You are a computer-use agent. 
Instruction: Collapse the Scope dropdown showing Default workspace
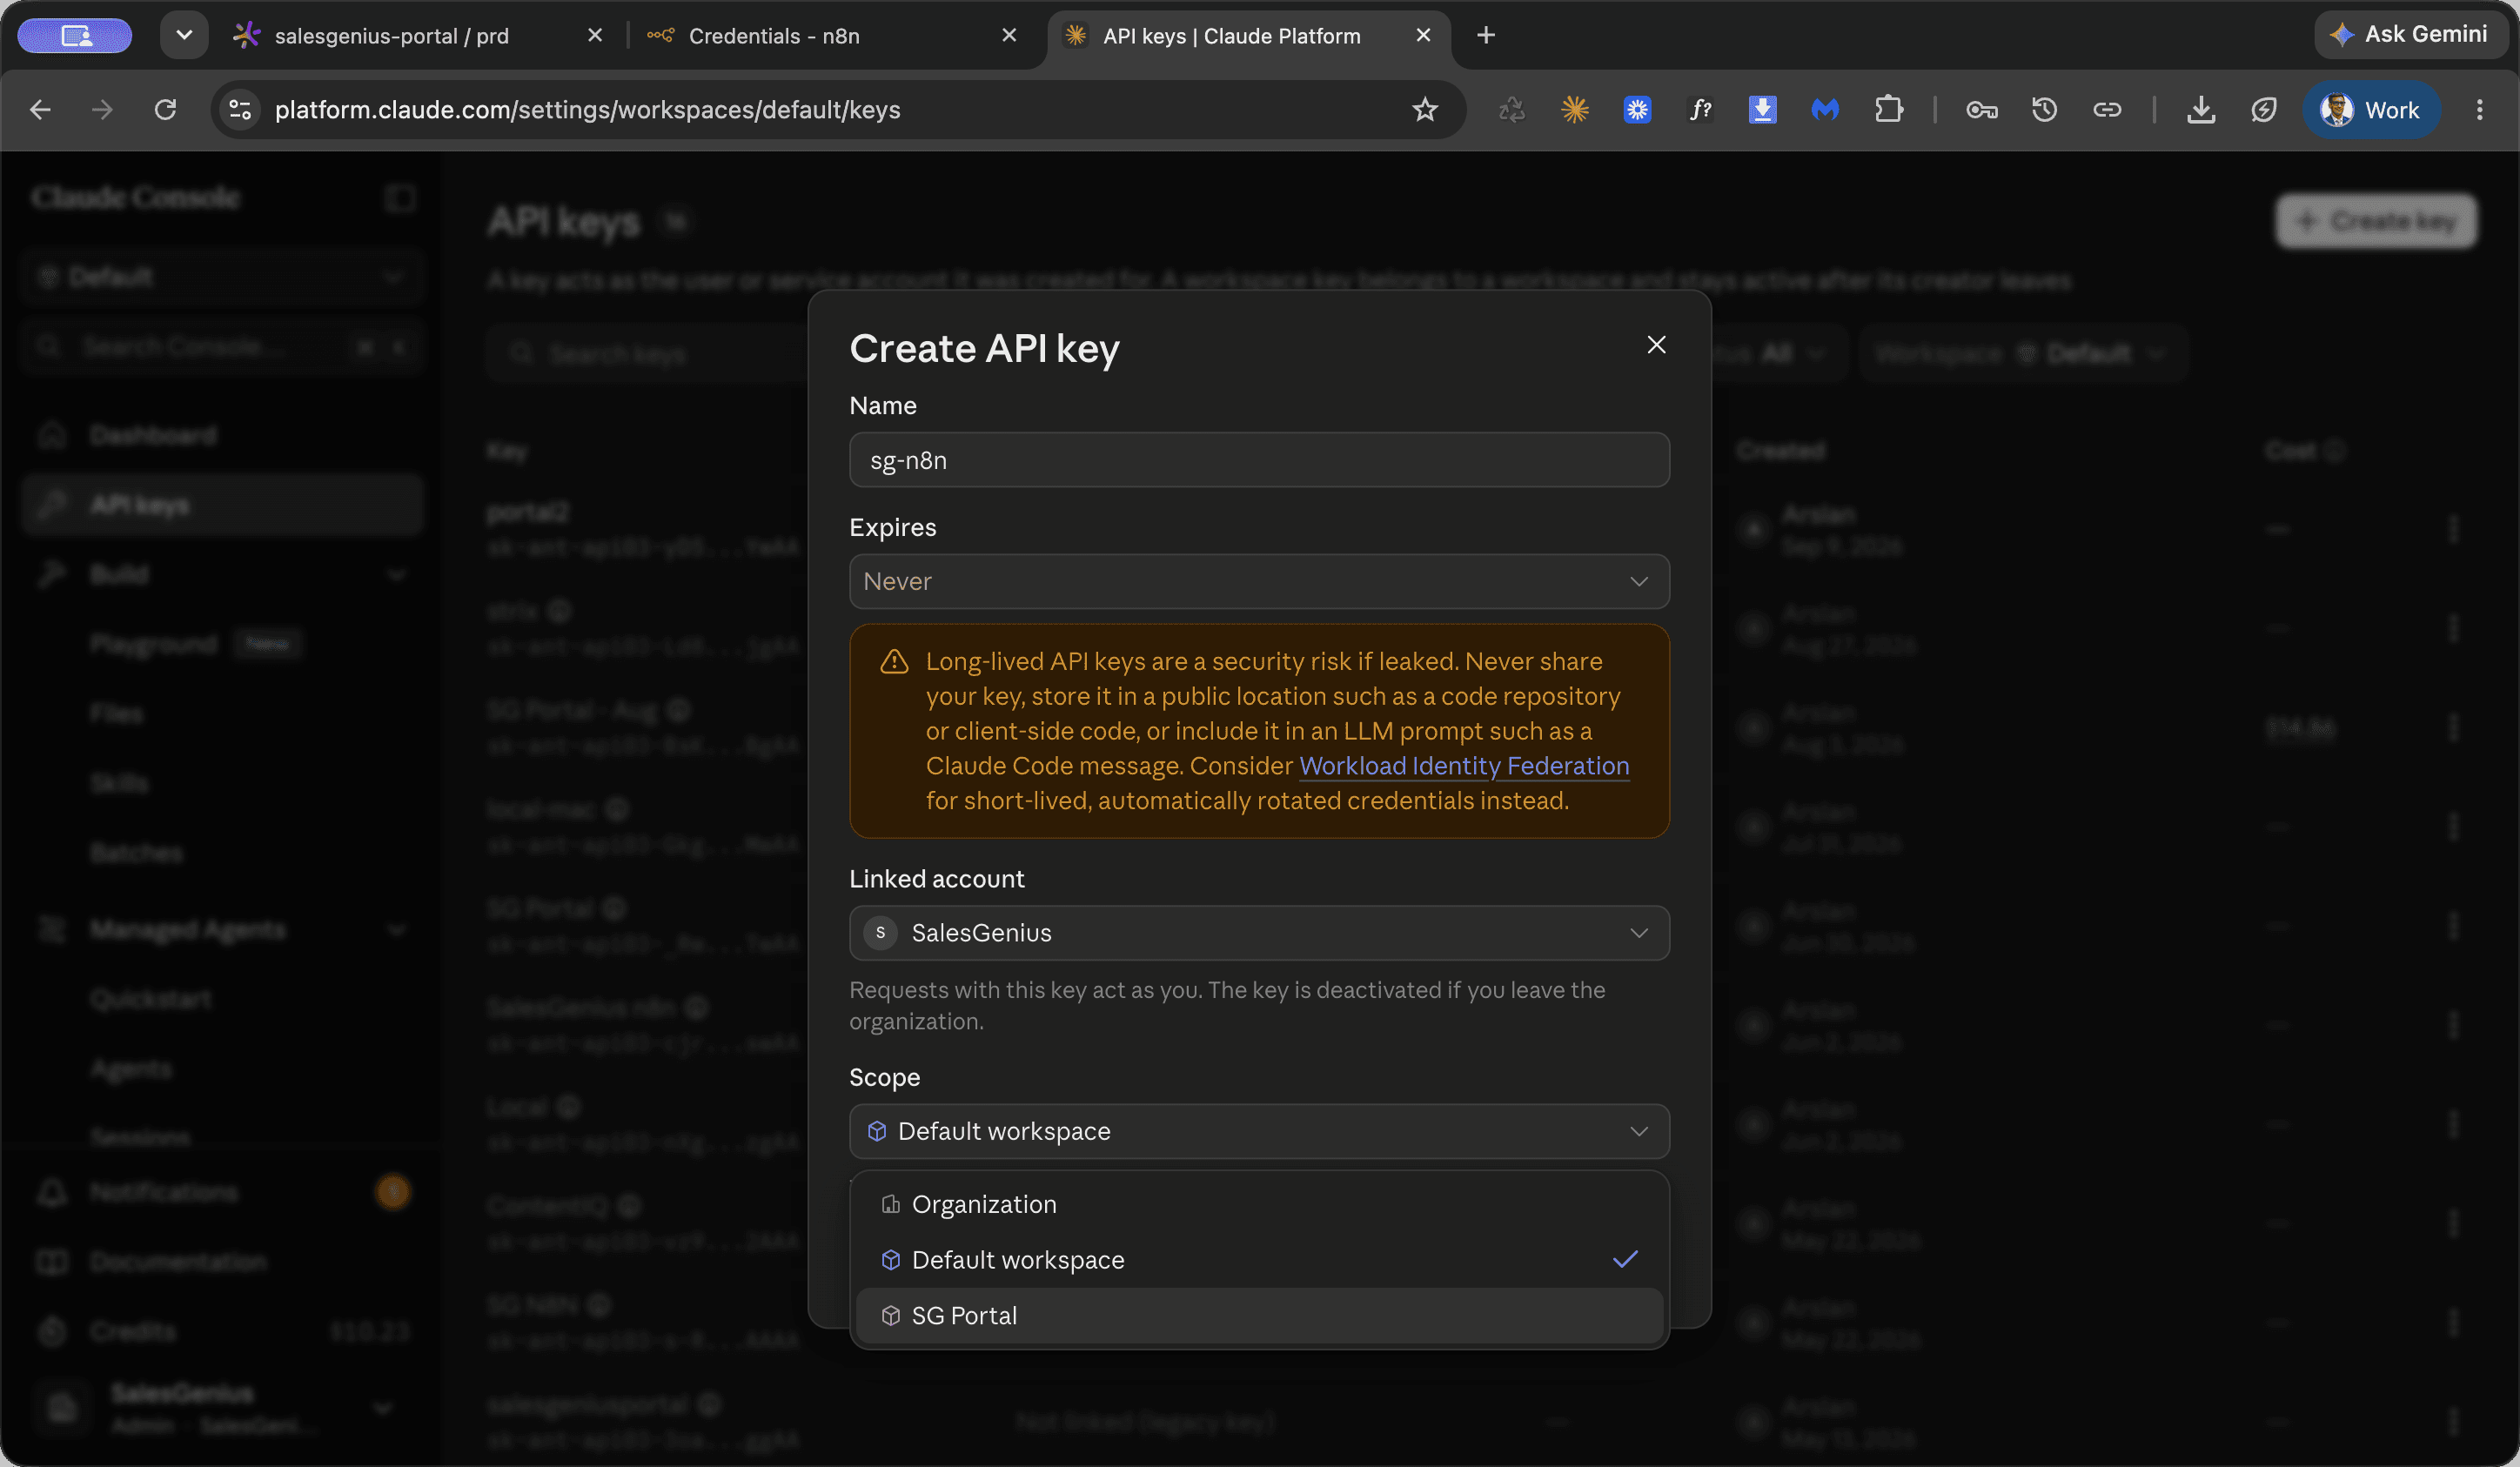tap(1259, 1131)
